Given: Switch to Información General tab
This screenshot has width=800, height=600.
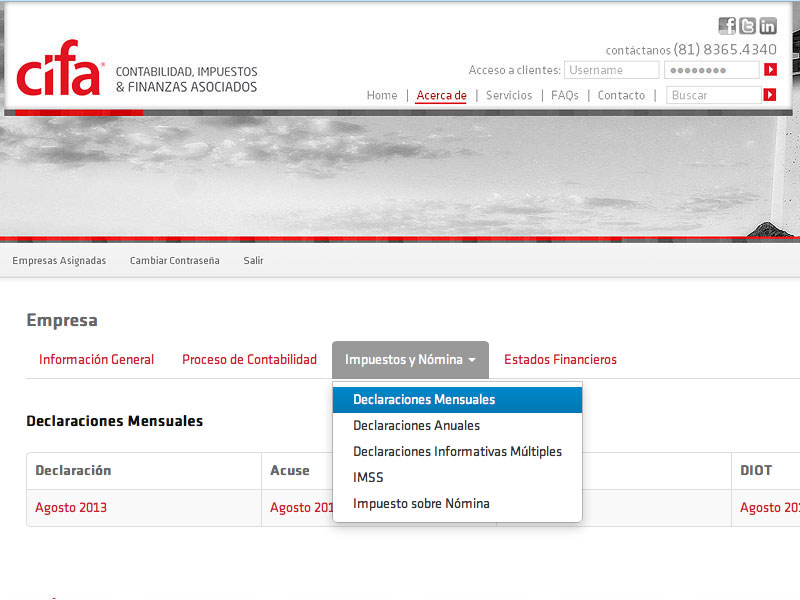Looking at the screenshot, I should click(96, 360).
